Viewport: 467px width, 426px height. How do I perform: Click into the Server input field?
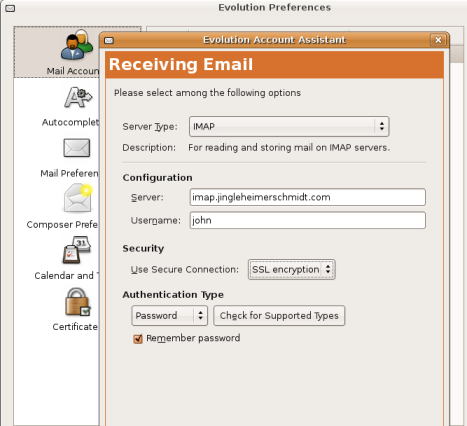[308, 197]
